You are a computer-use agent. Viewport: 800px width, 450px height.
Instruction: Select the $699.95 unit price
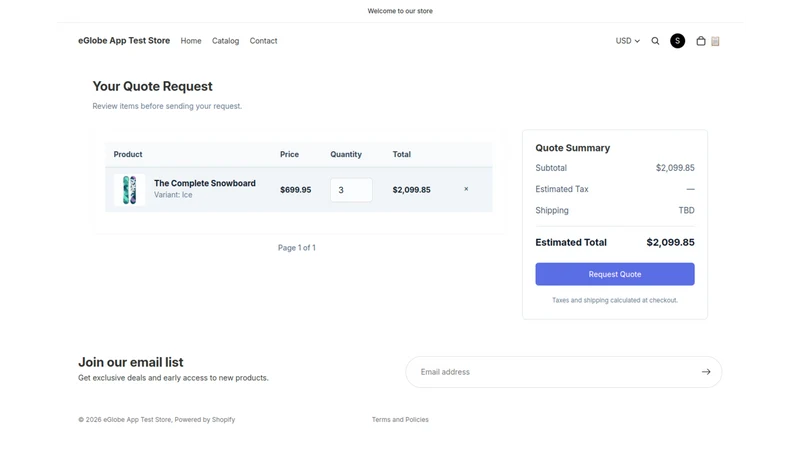(295, 190)
